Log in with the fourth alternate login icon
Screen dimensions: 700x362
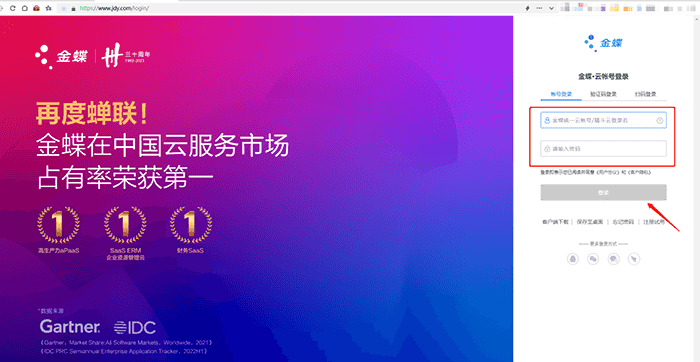tap(634, 259)
